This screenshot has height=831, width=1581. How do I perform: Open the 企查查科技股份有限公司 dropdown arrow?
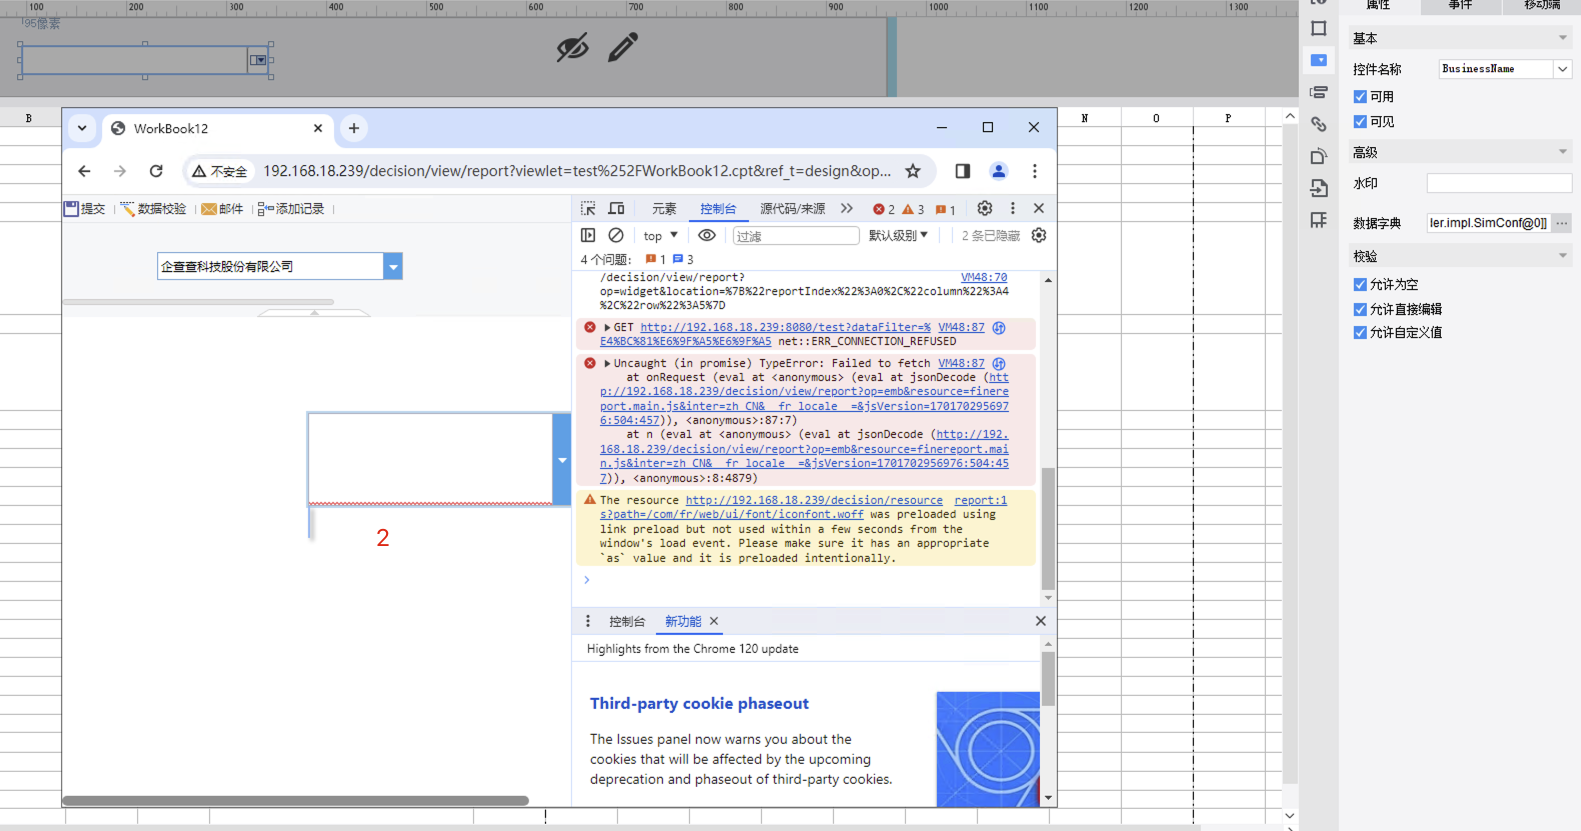click(393, 266)
